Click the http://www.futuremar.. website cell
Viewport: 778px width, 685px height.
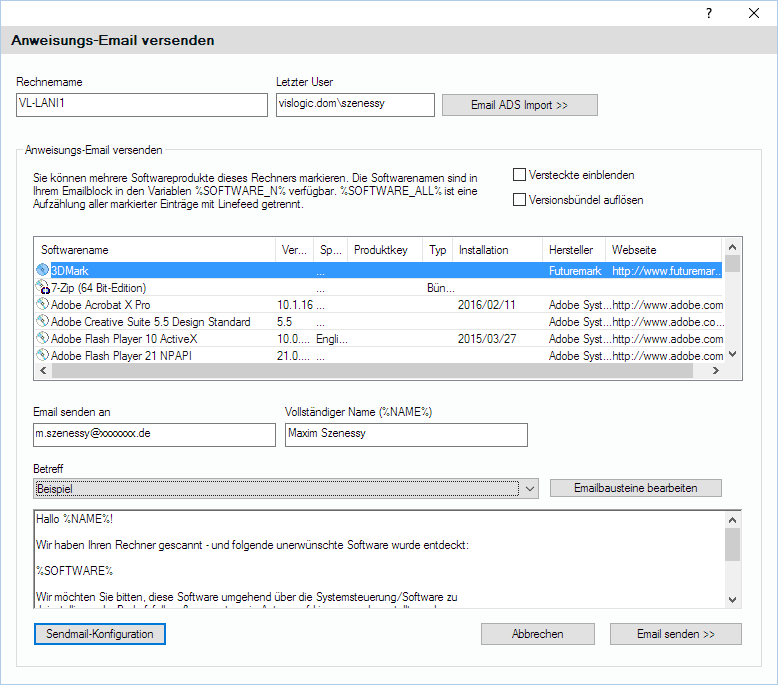tap(666, 271)
